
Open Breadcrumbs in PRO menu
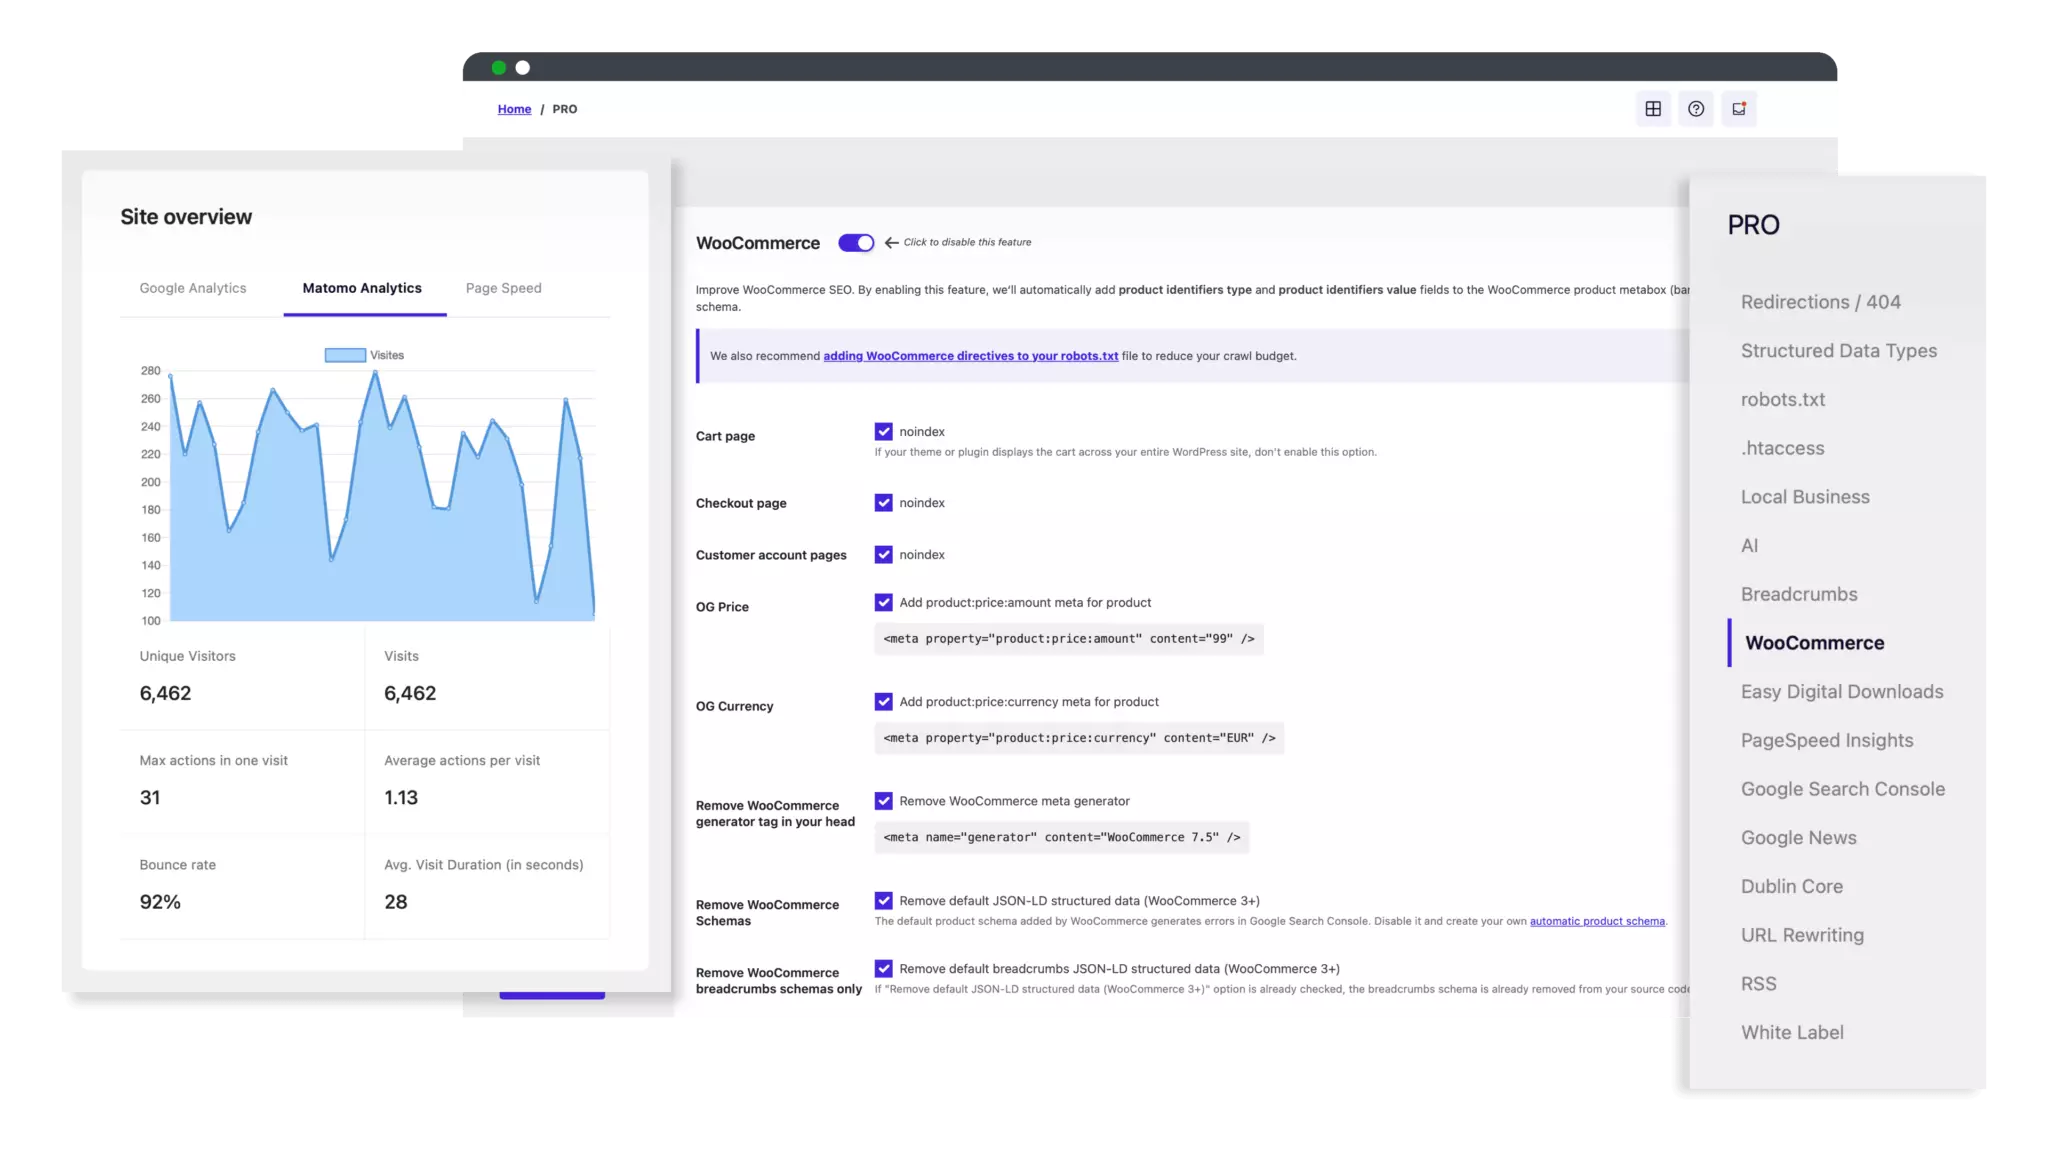1798,595
